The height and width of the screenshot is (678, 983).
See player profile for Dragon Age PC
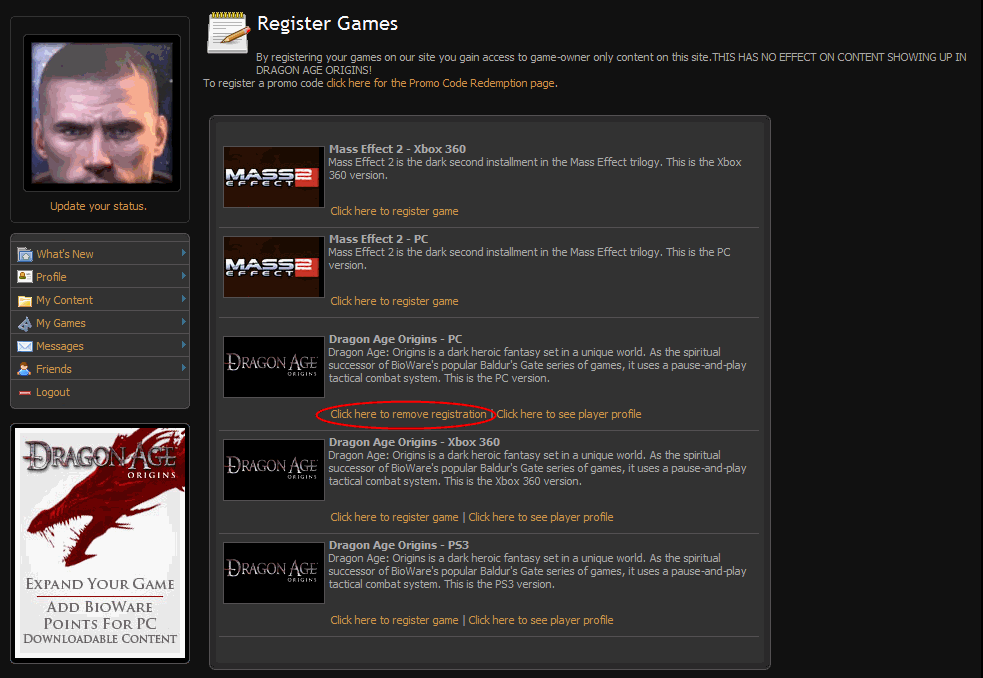click(569, 414)
